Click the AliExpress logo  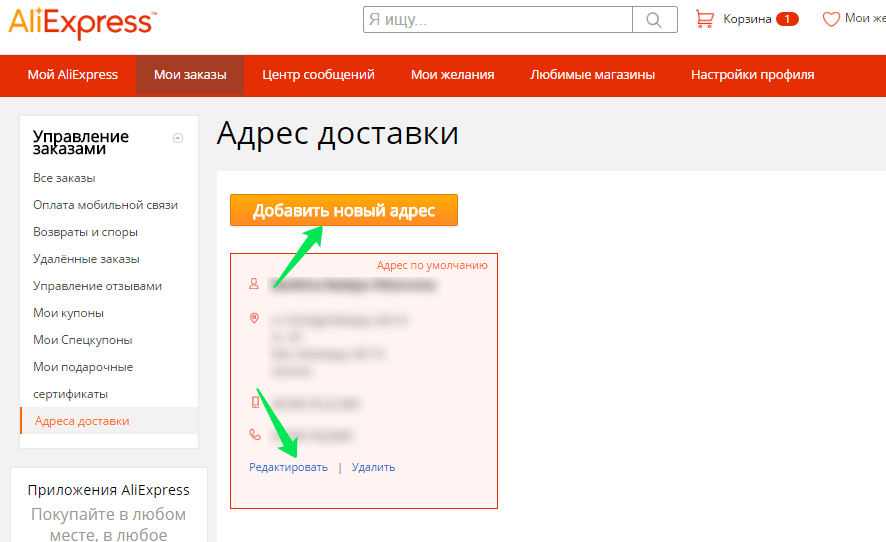(81, 21)
